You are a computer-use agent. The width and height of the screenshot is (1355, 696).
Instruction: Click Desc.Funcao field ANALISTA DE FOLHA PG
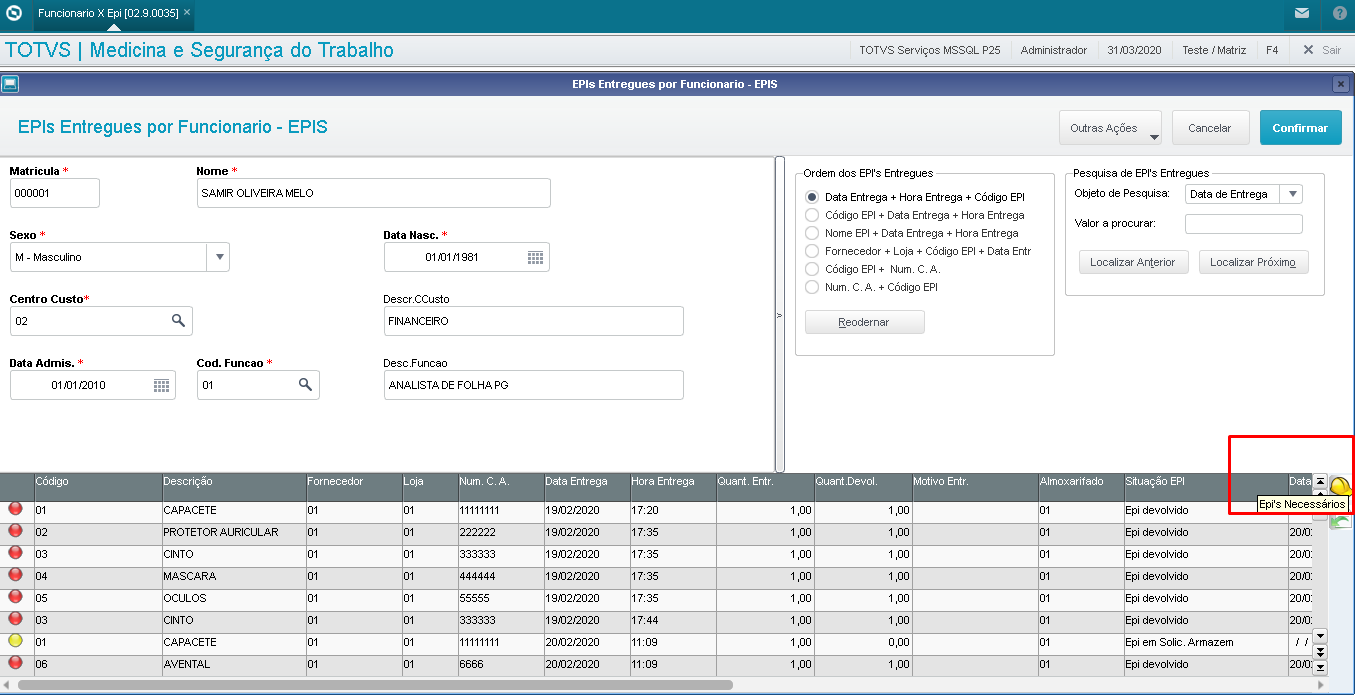pos(534,385)
